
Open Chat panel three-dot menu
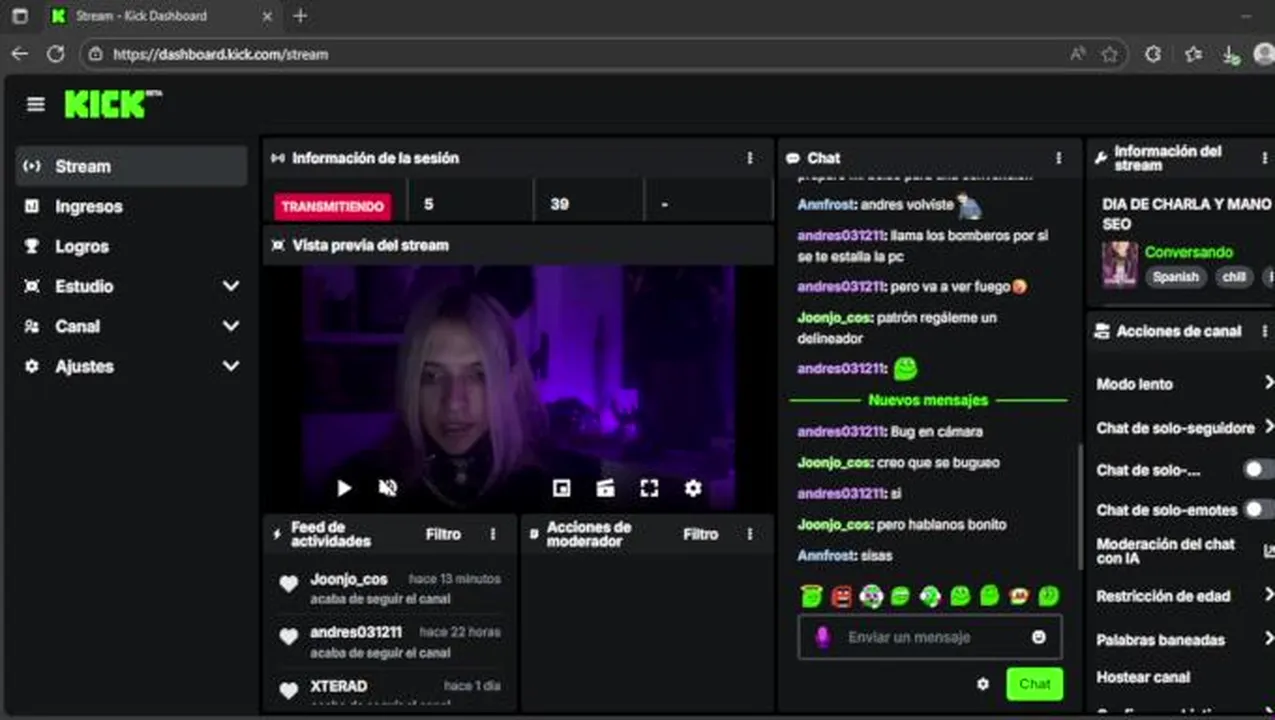click(x=1059, y=158)
